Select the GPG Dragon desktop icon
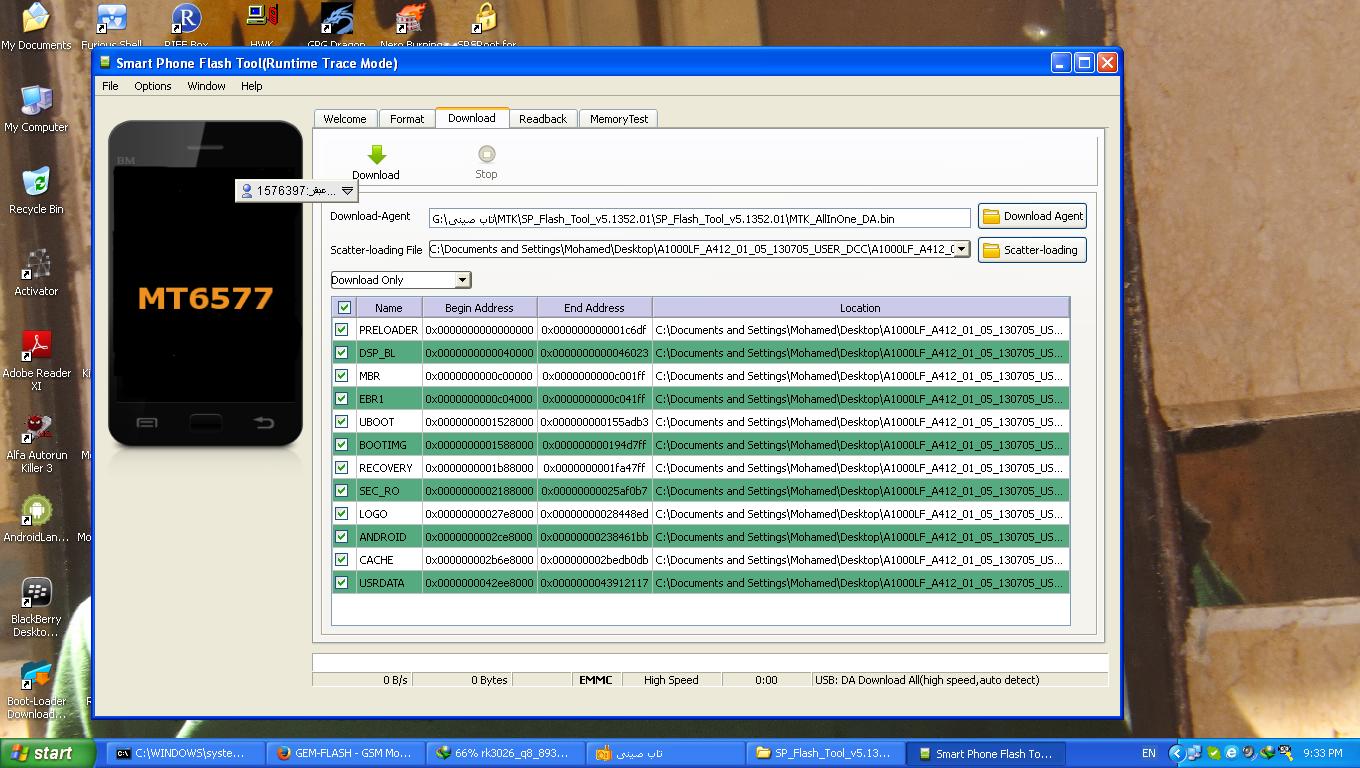Viewport: 1360px width, 768px height. pyautogui.click(x=336, y=20)
